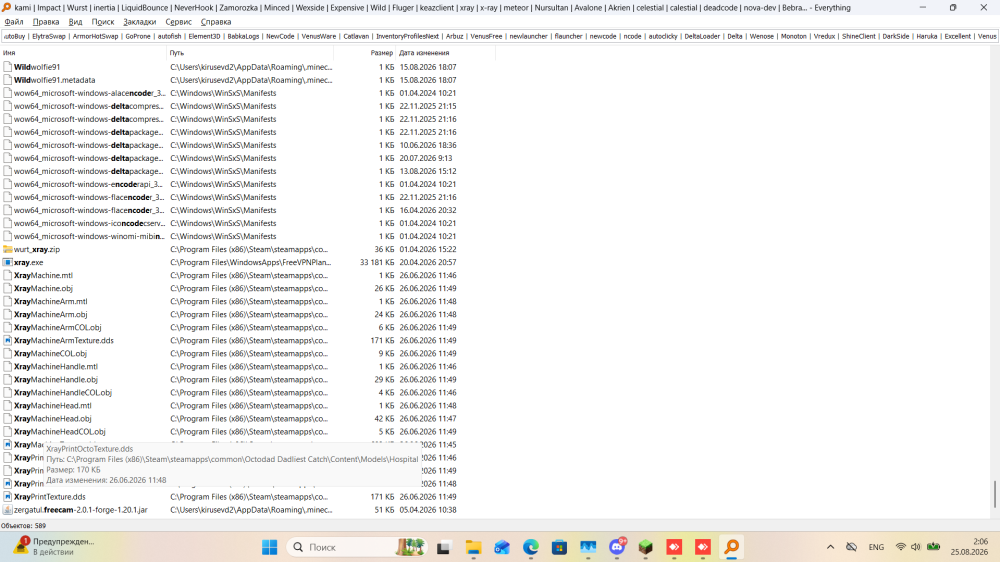Select the wurt_xray.zip archive icon

pos(8,249)
